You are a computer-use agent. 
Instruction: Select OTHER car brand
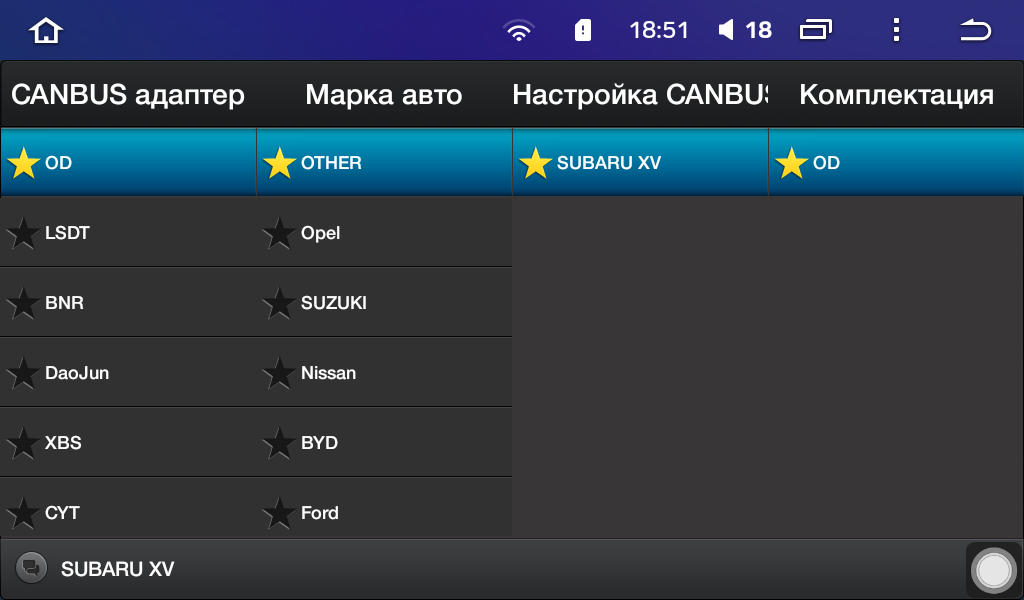[384, 163]
